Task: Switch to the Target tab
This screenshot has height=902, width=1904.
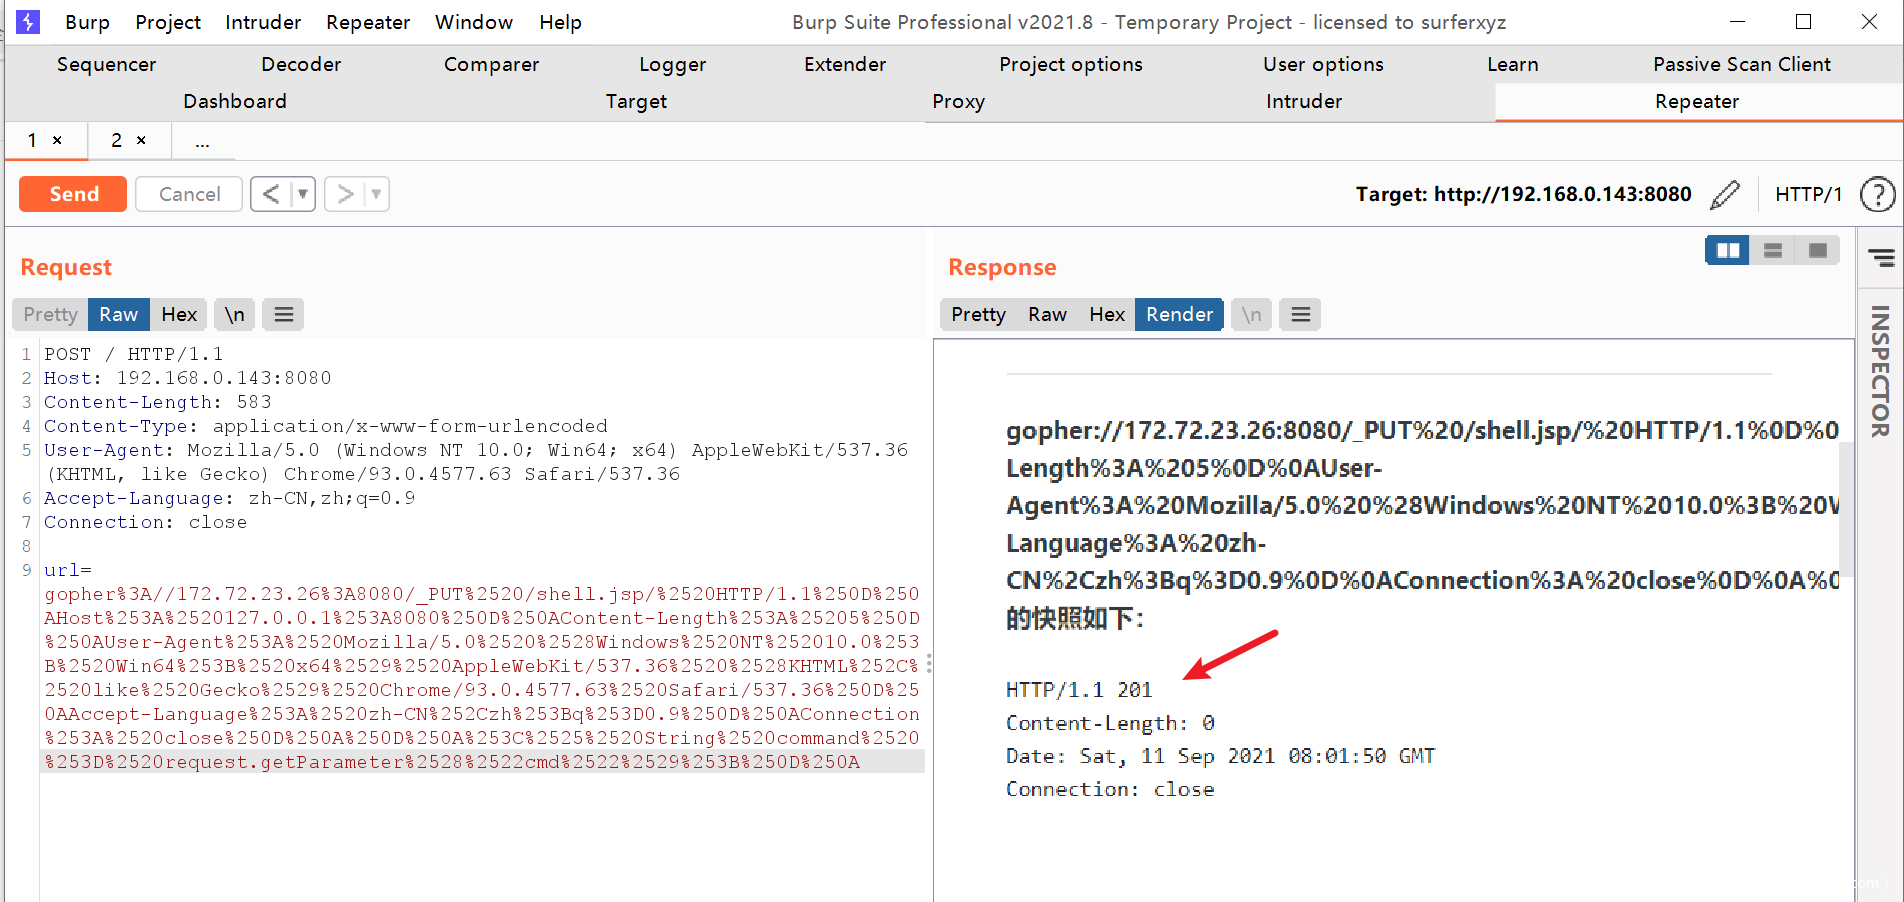Action: click(636, 101)
